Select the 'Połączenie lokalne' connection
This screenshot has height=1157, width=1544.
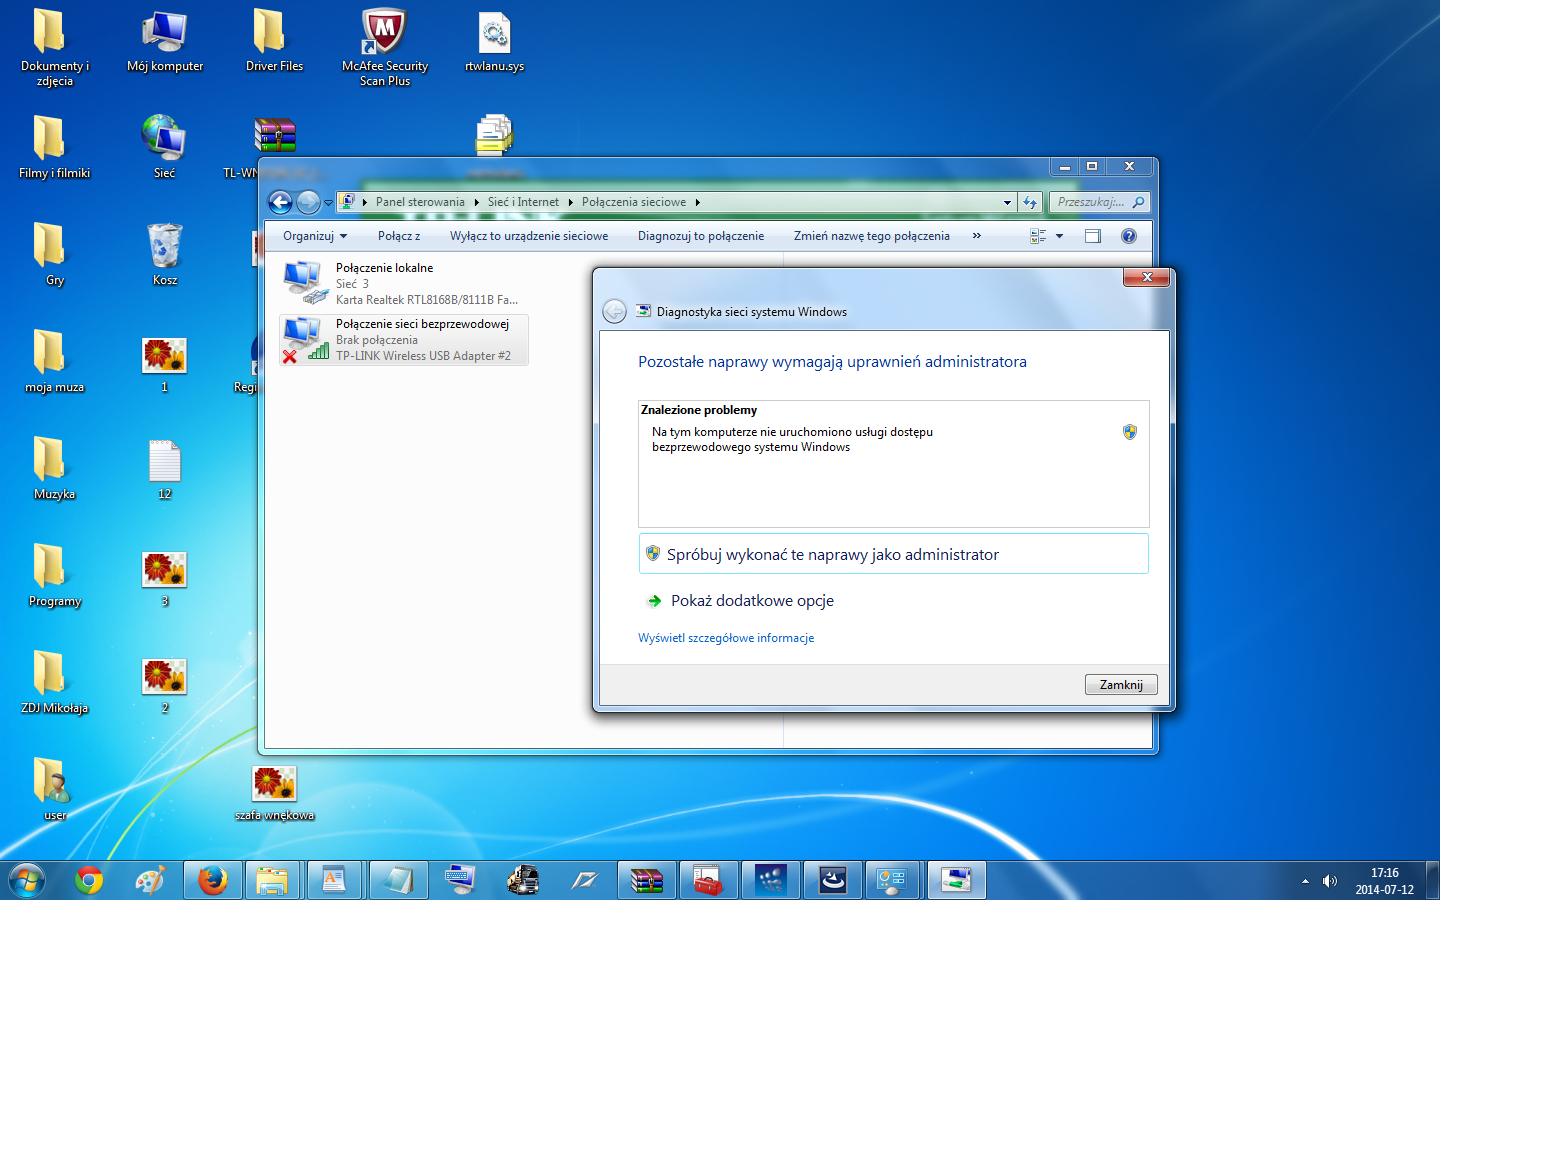[404, 283]
